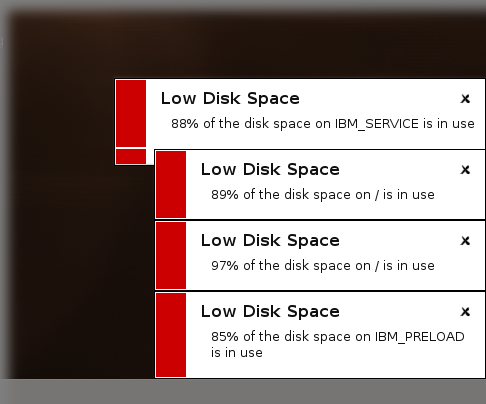Open the 89% of disk space on / message
This screenshot has width=486, height=404.
[323, 195]
